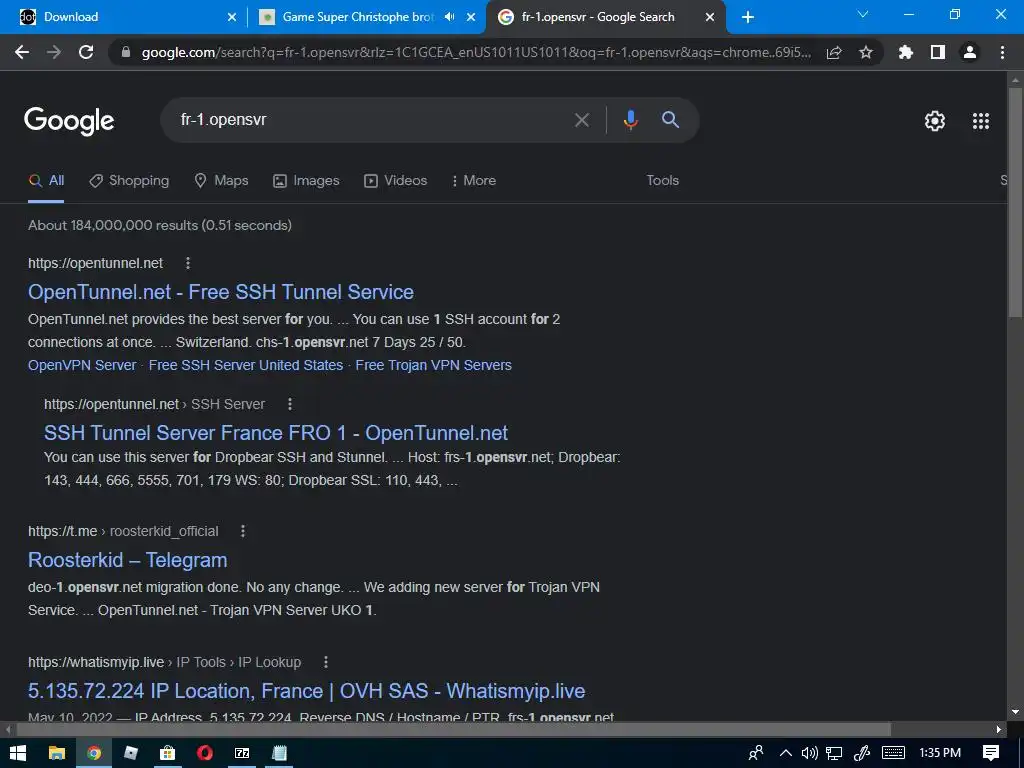The width and height of the screenshot is (1024, 768).
Task: Share this page from the address bar
Action: pyautogui.click(x=834, y=52)
